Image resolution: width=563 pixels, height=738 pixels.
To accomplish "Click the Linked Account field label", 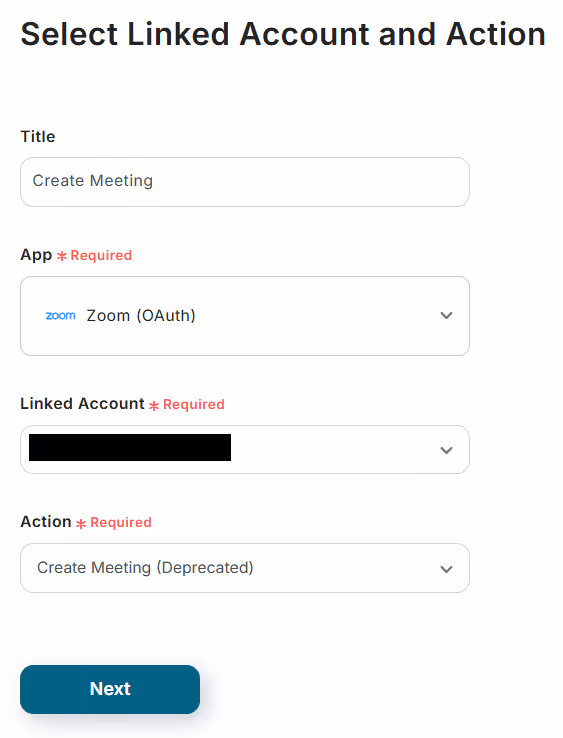I will (82, 403).
